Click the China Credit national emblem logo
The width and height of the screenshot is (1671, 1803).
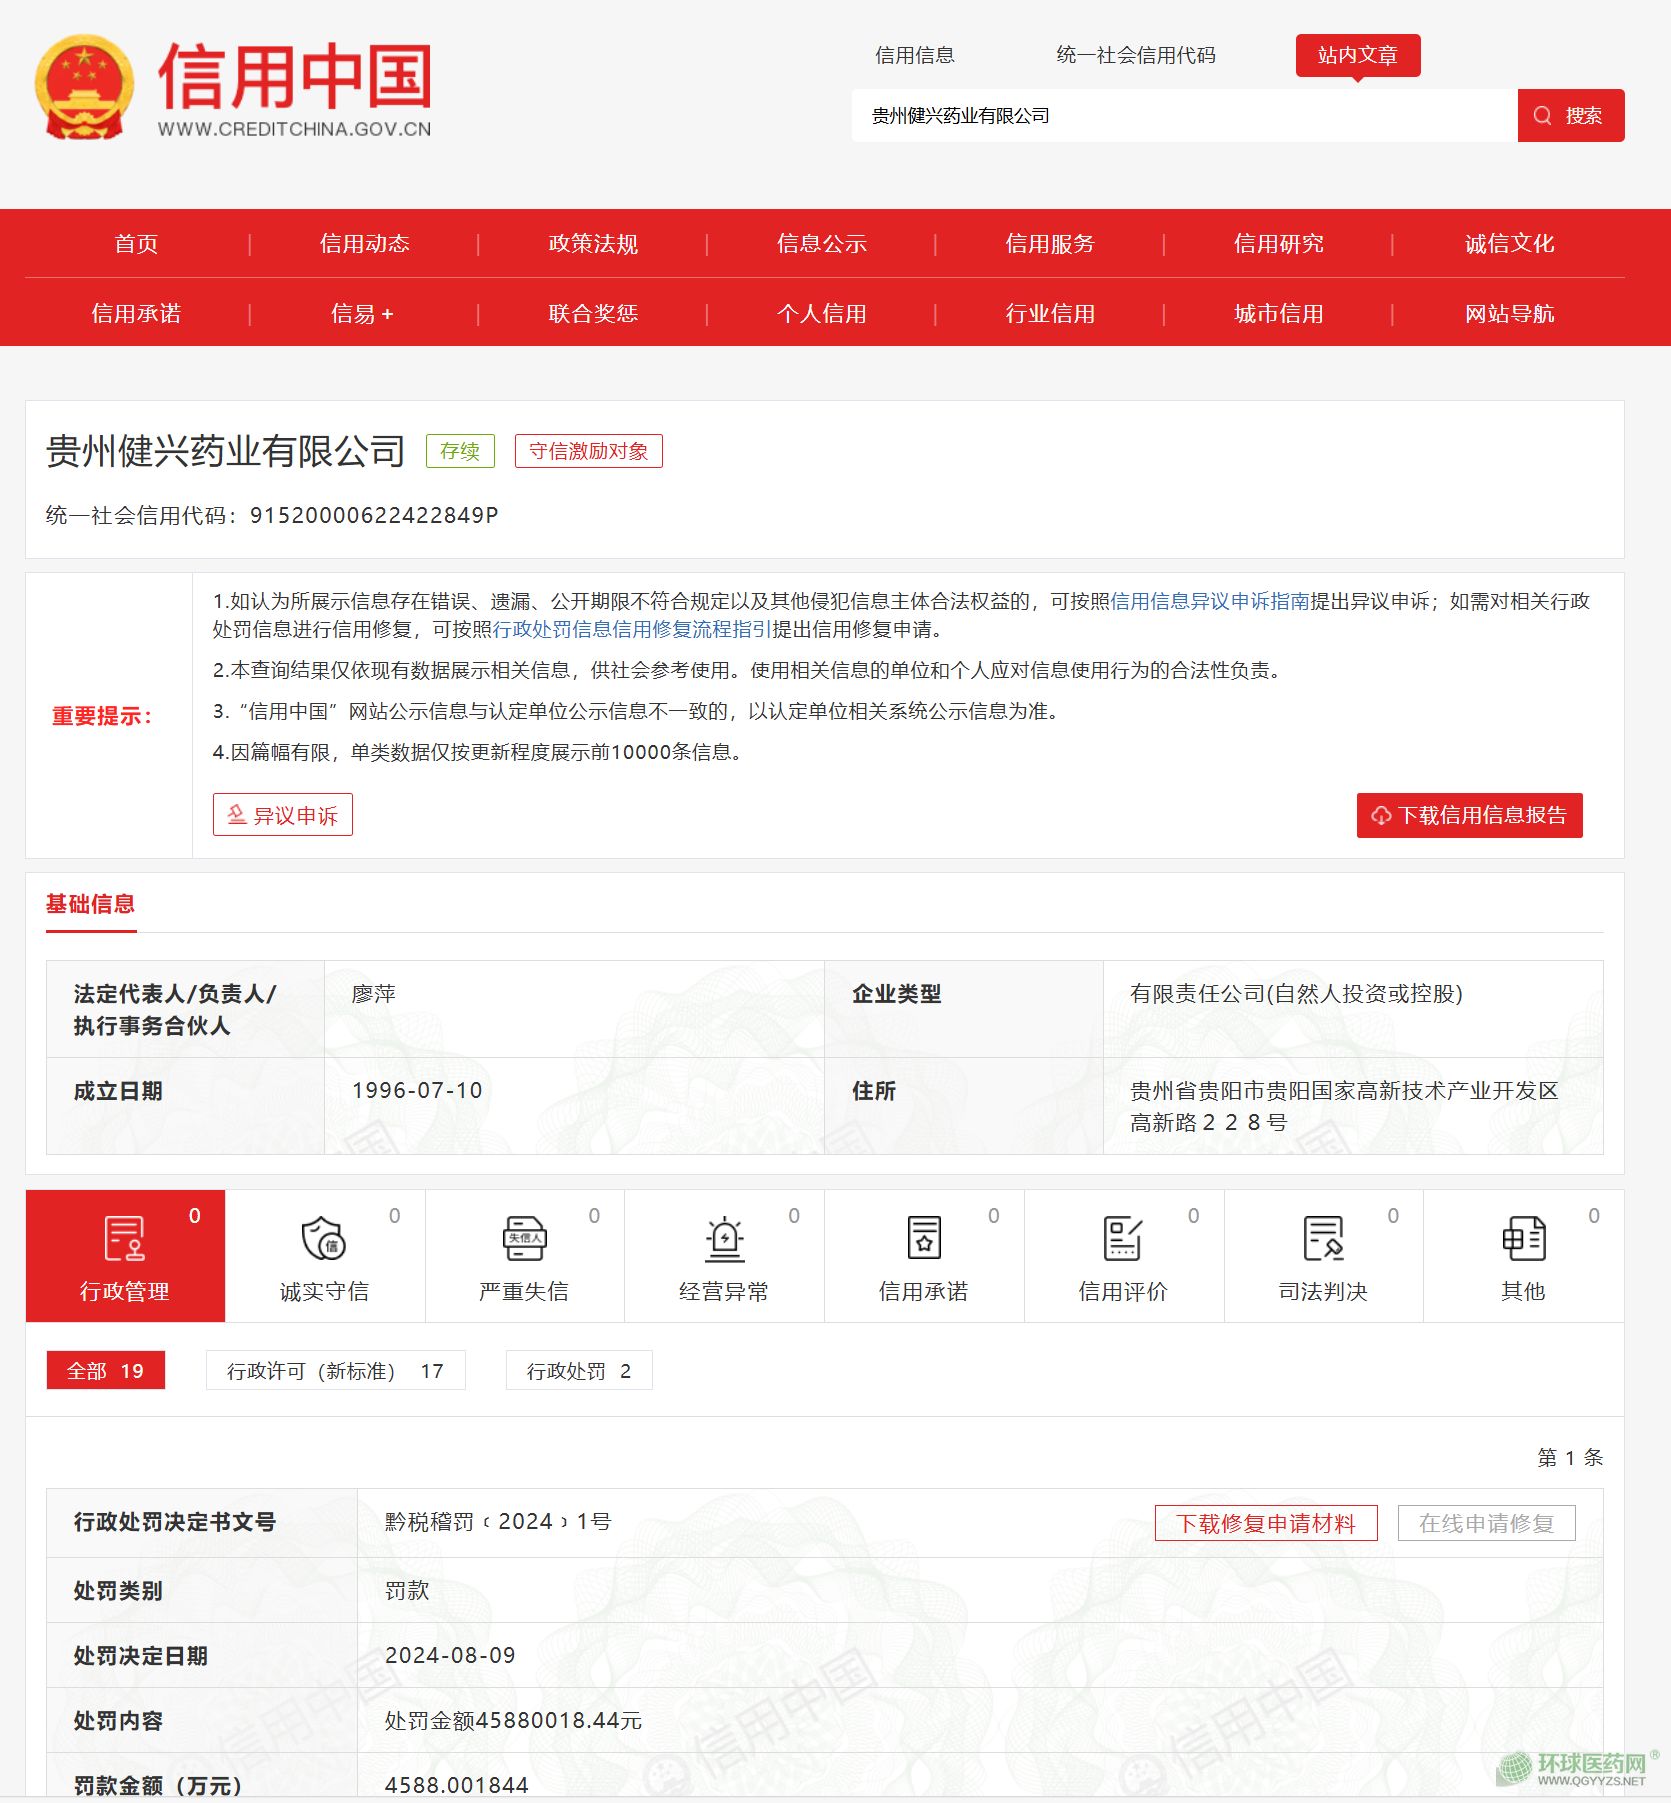pyautogui.click(x=84, y=88)
